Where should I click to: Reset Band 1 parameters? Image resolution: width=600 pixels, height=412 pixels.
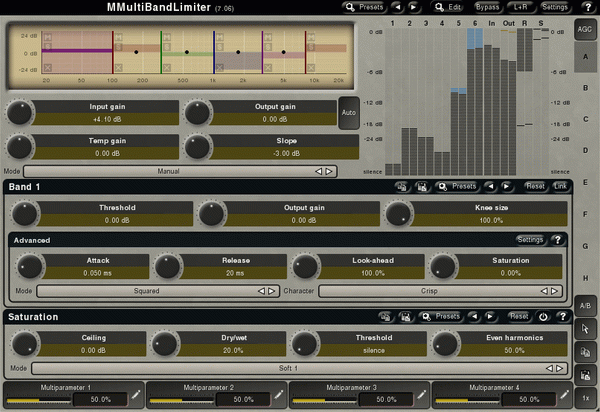[x=535, y=186]
